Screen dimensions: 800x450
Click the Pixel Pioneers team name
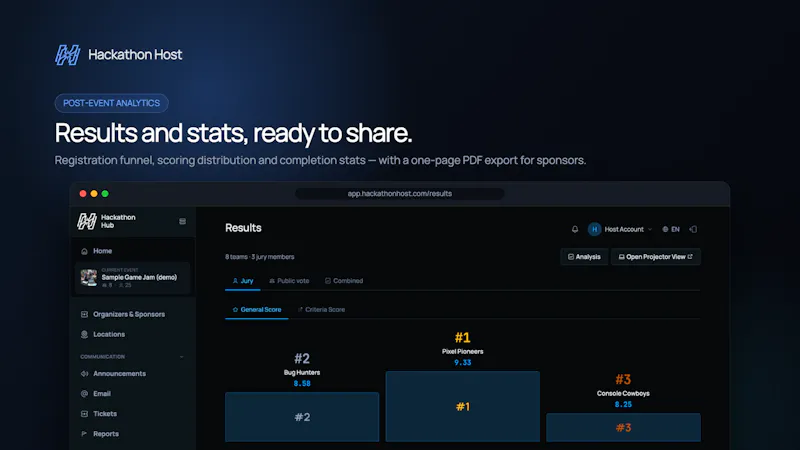pos(463,352)
